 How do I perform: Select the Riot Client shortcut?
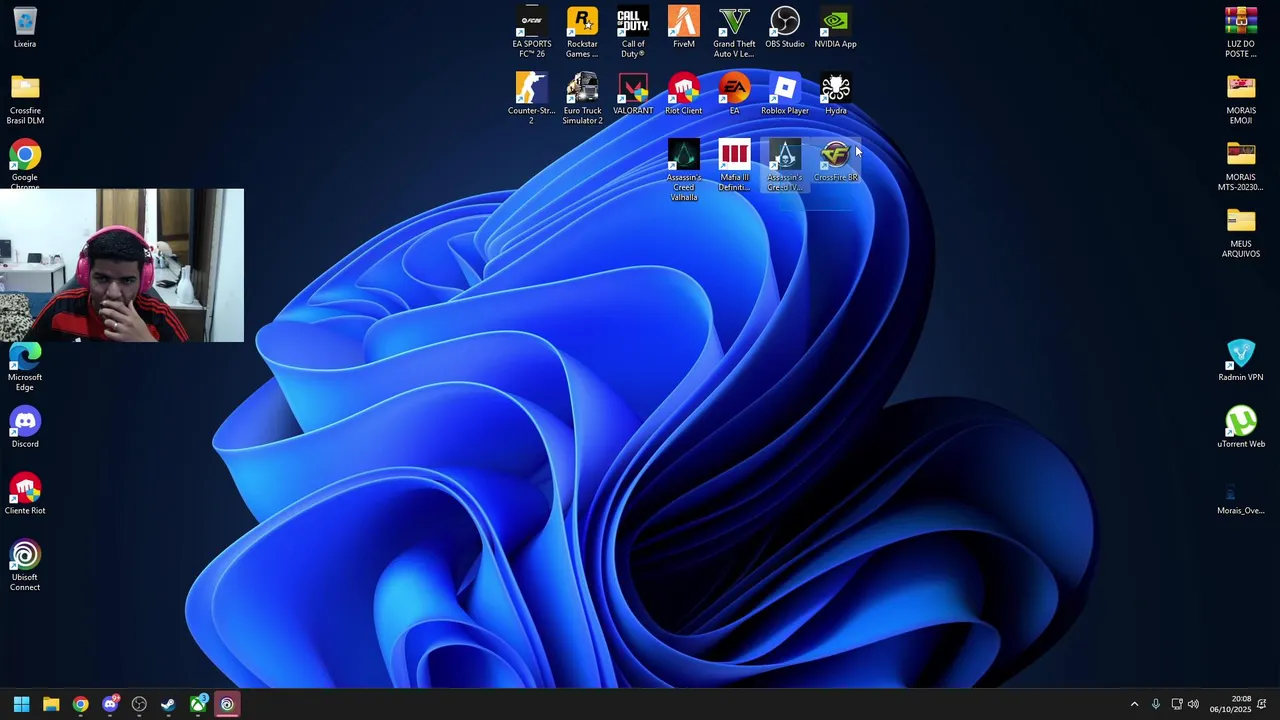click(684, 94)
